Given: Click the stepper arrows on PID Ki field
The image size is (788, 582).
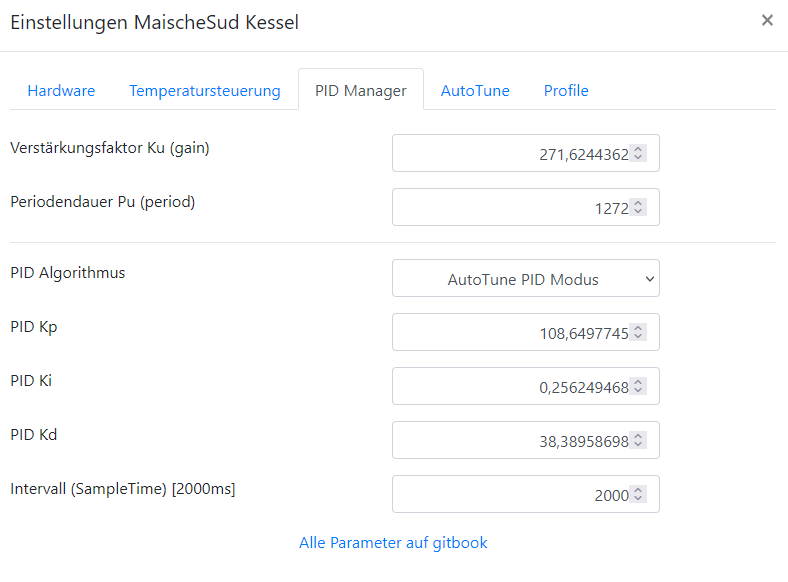Looking at the screenshot, I should coord(639,387).
